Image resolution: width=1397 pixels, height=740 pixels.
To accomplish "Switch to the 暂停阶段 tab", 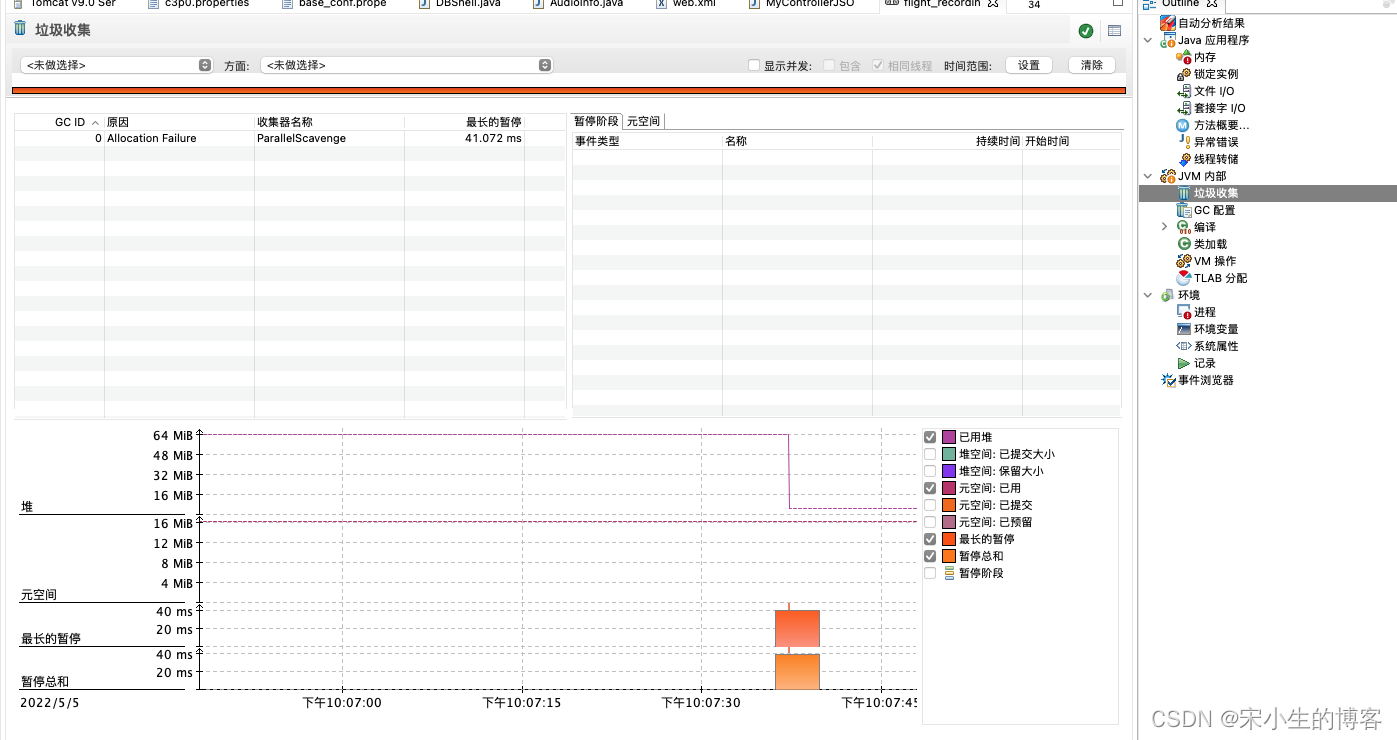I will click(596, 121).
